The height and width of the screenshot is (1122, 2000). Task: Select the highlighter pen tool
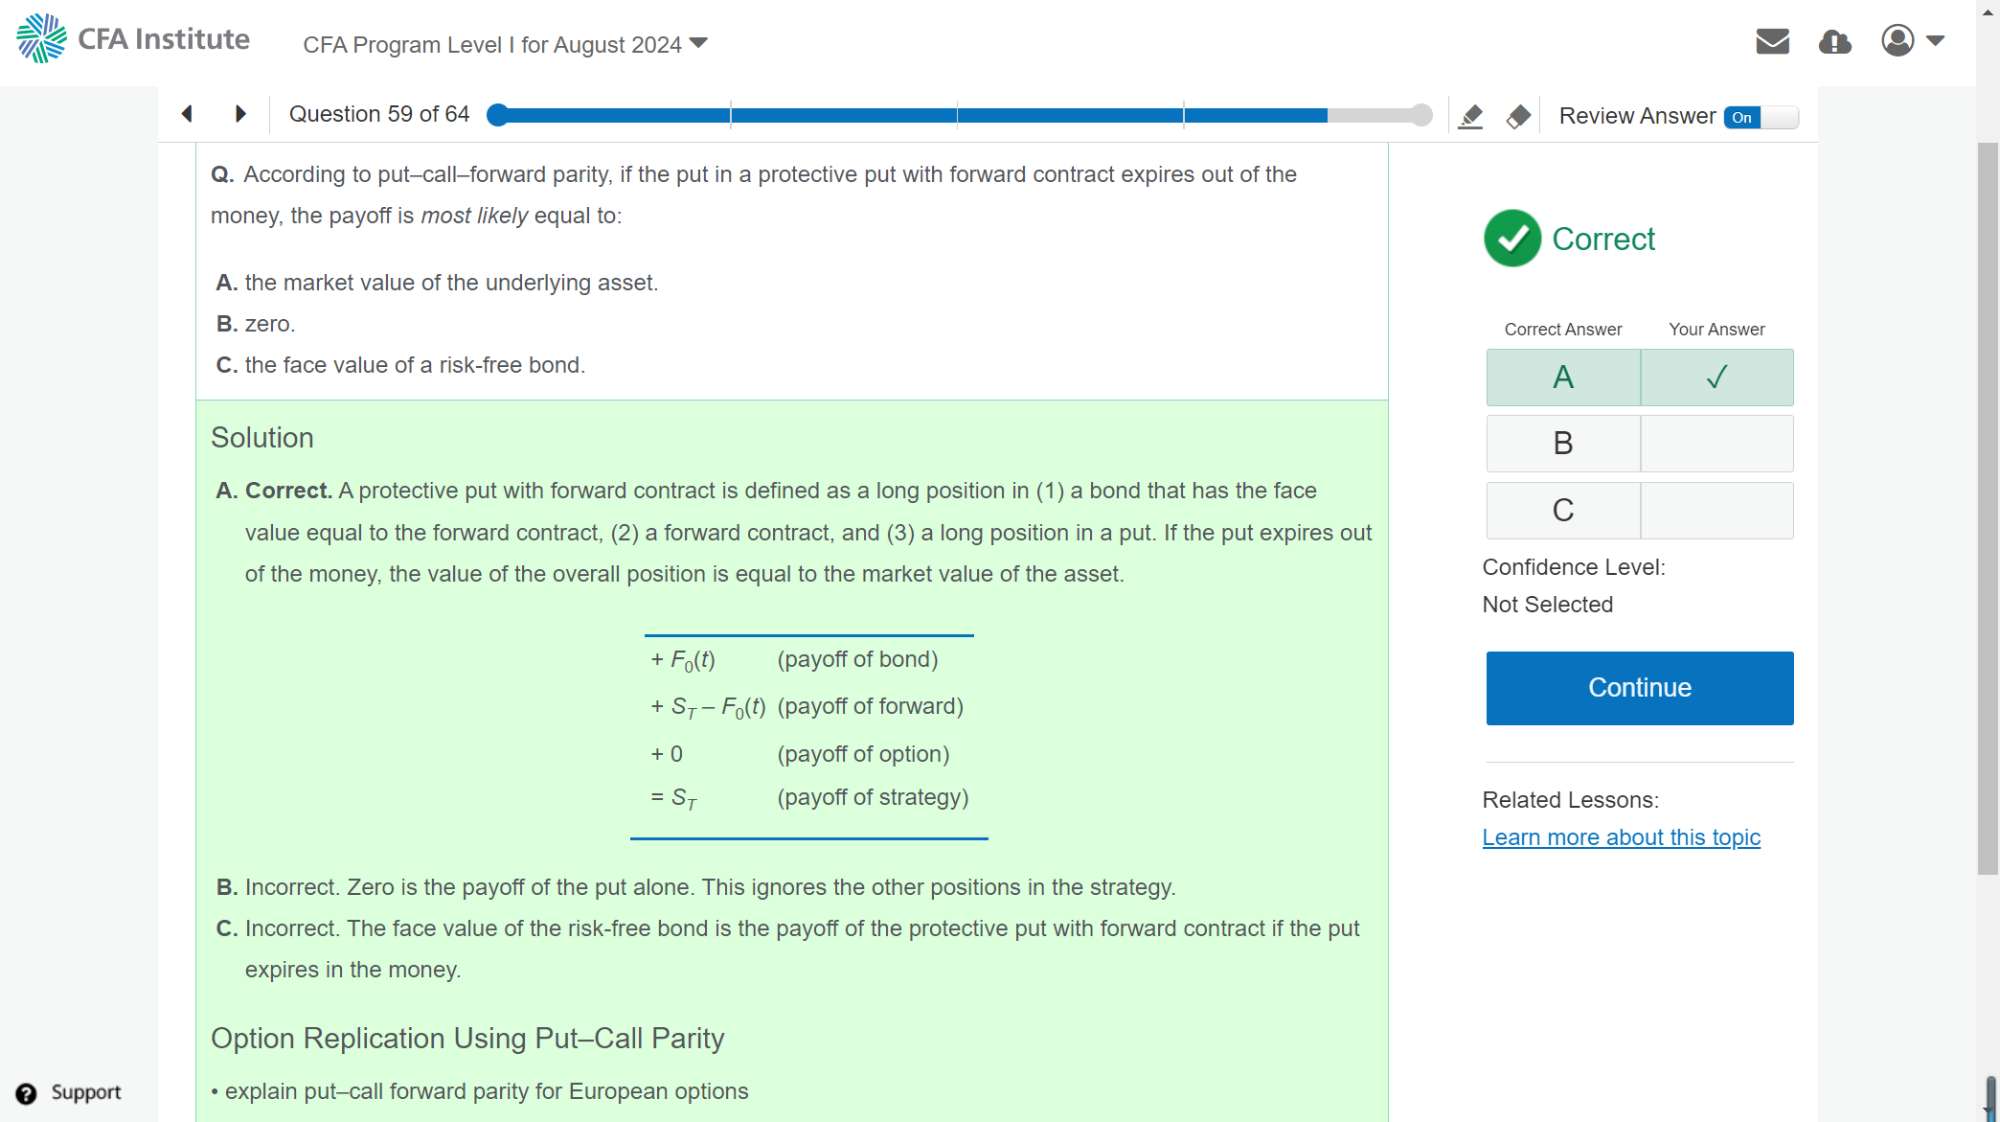point(1470,116)
